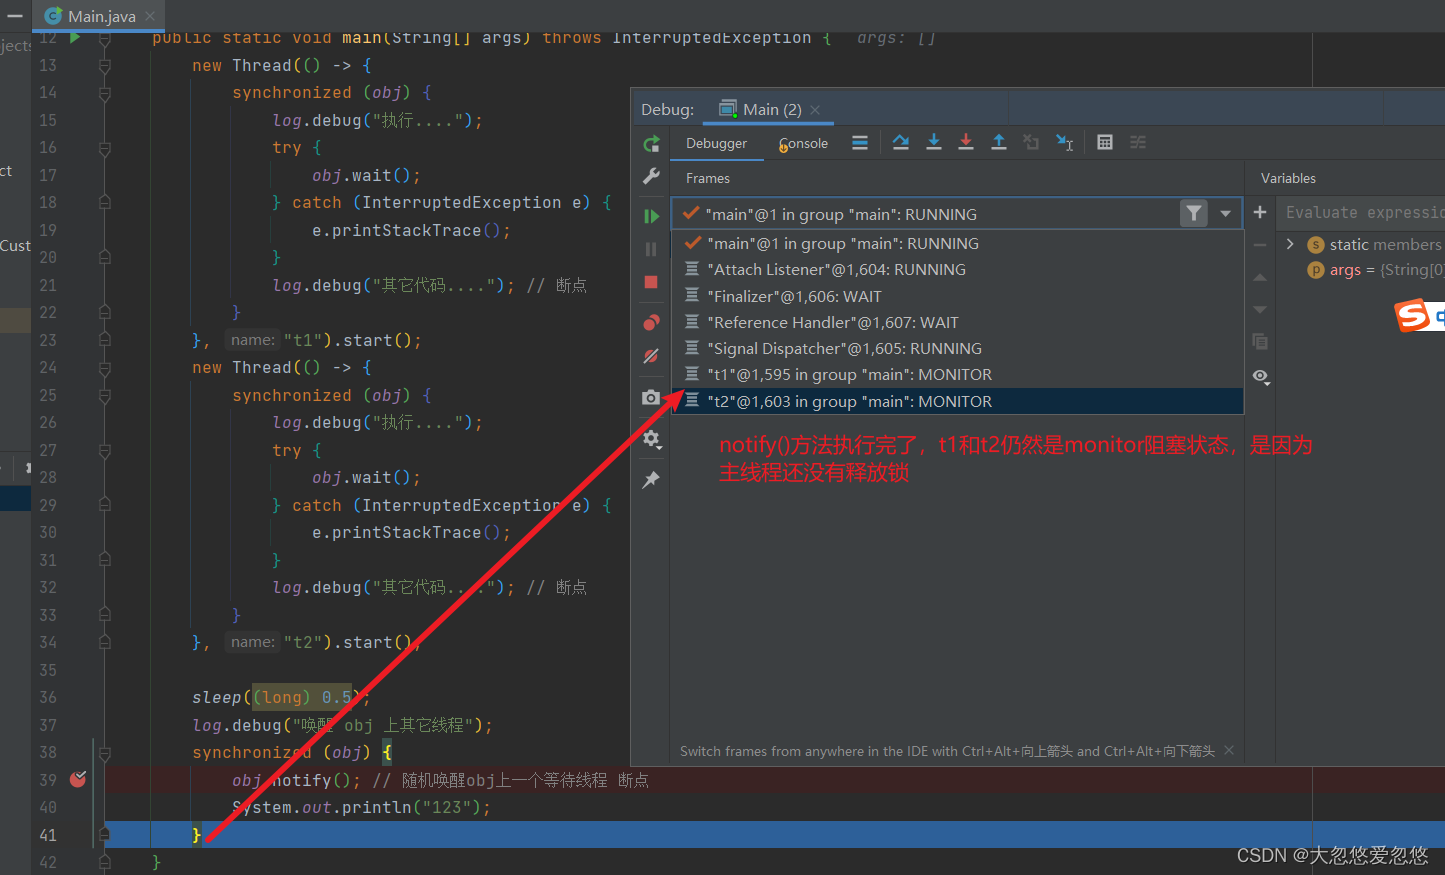Click the System.out.println line in editor
Screen dimensions: 1445x875
pyautogui.click(x=361, y=807)
